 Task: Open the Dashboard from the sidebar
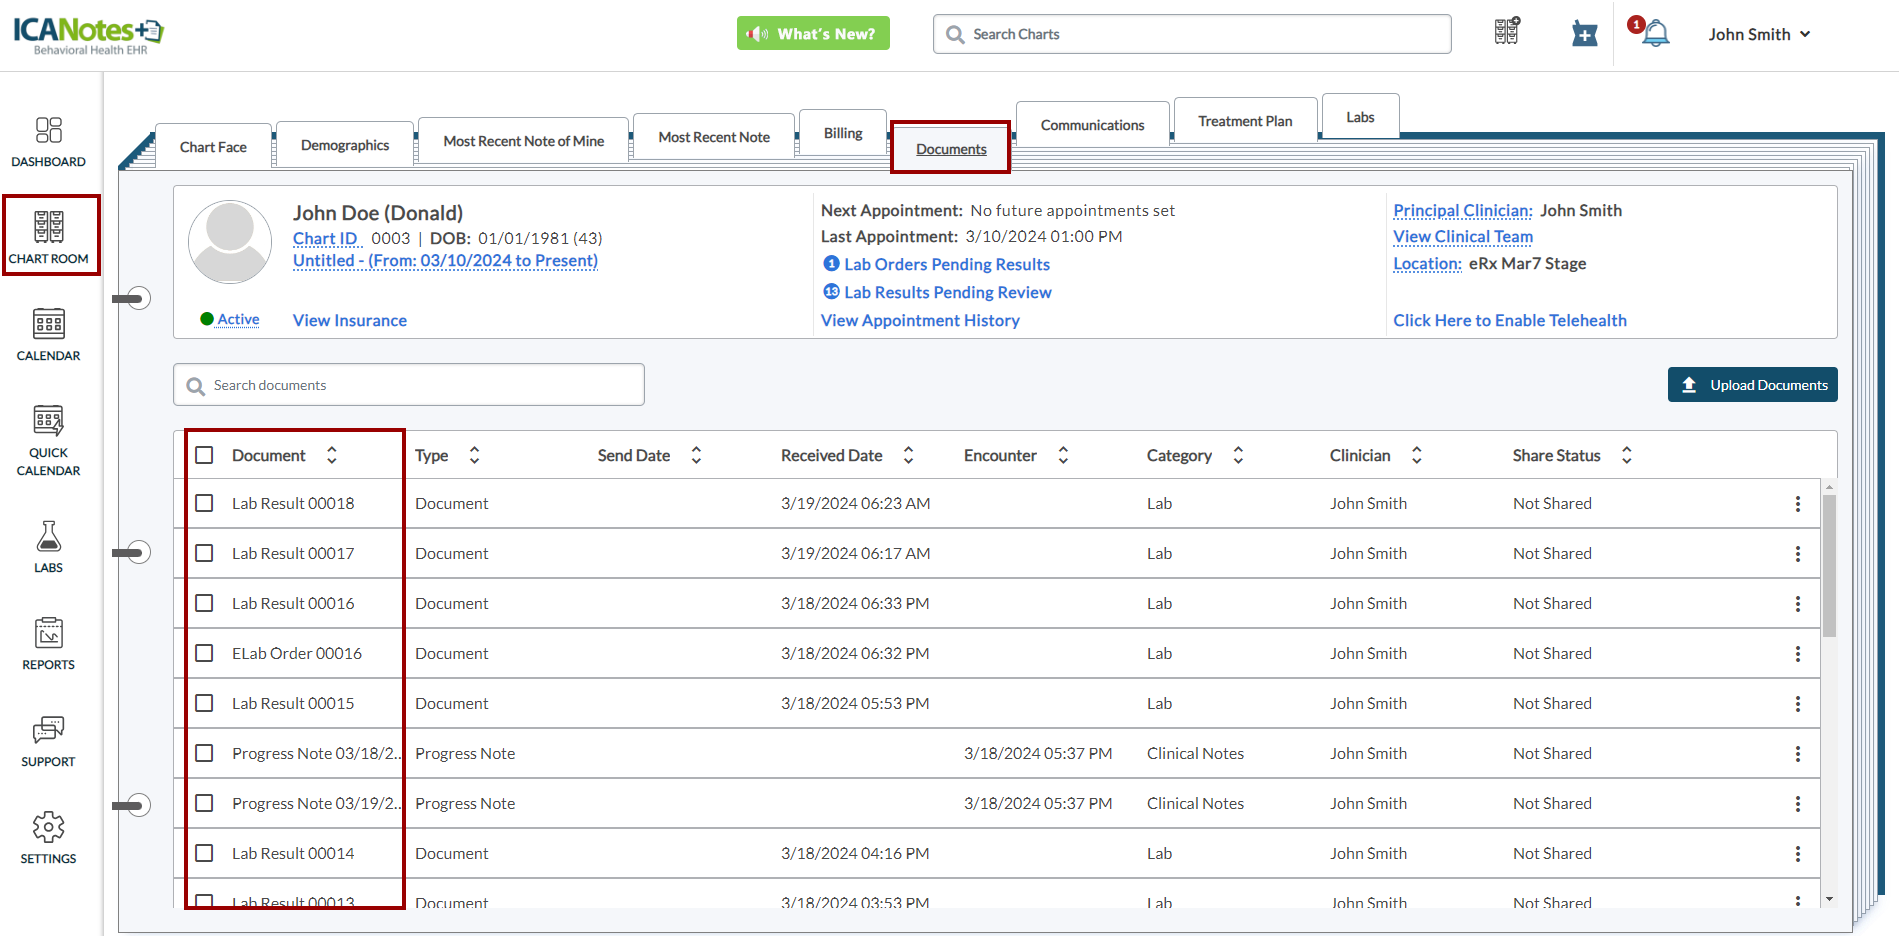[x=48, y=141]
